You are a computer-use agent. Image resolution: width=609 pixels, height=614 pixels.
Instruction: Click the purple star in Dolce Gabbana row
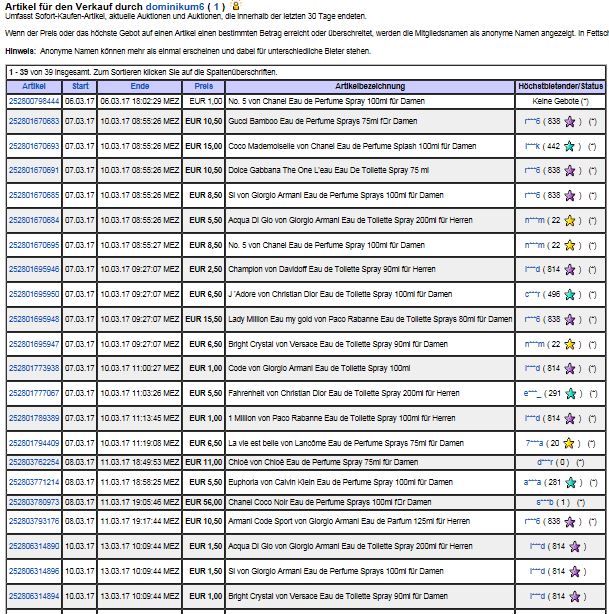point(570,170)
